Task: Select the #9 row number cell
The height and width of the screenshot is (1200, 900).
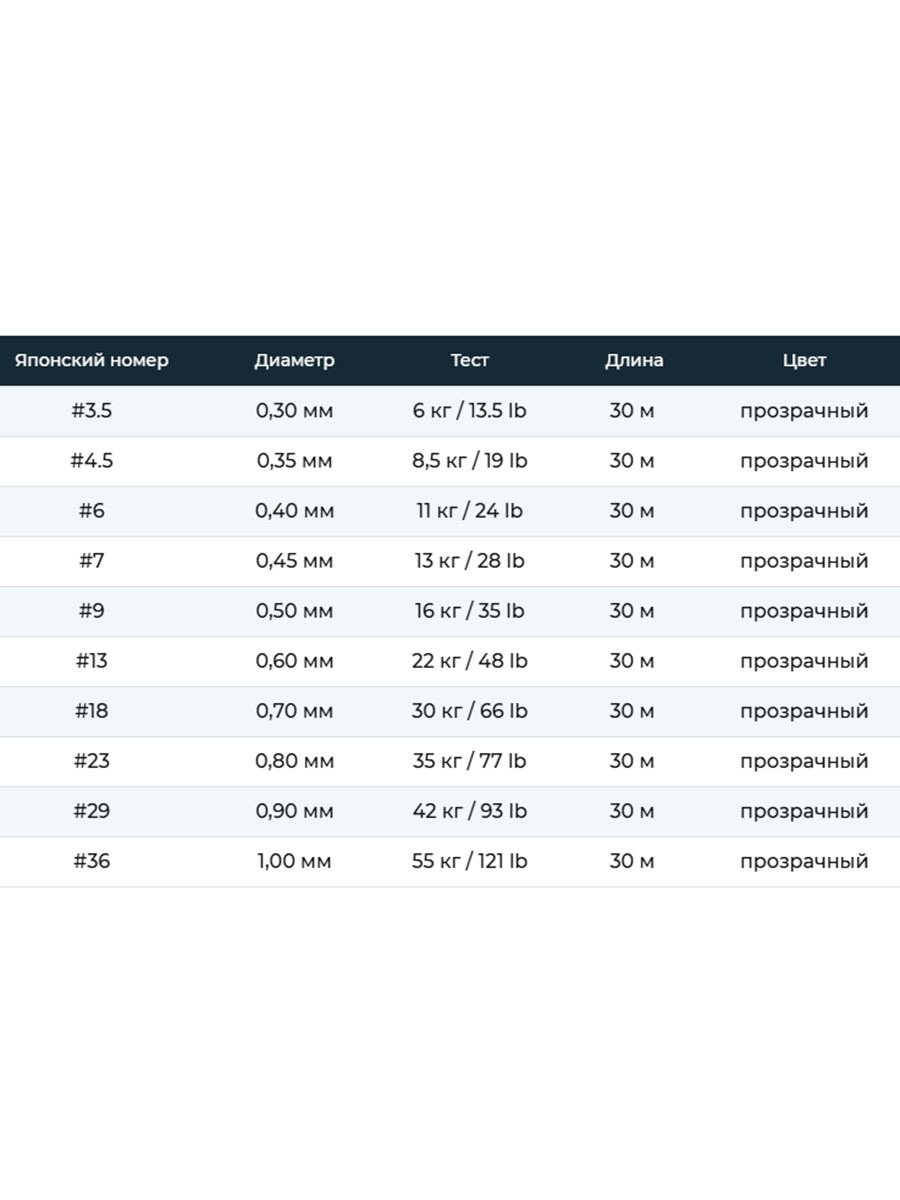Action: pyautogui.click(x=92, y=611)
